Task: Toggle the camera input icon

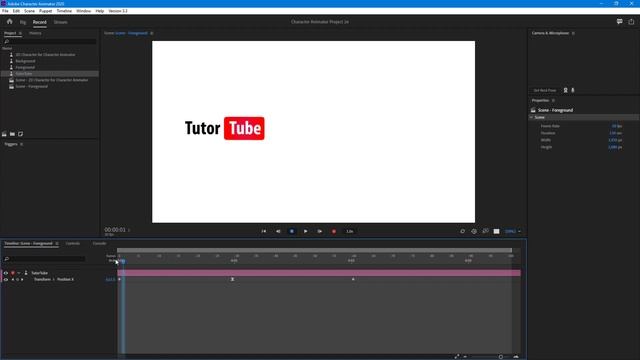Action: (566, 90)
